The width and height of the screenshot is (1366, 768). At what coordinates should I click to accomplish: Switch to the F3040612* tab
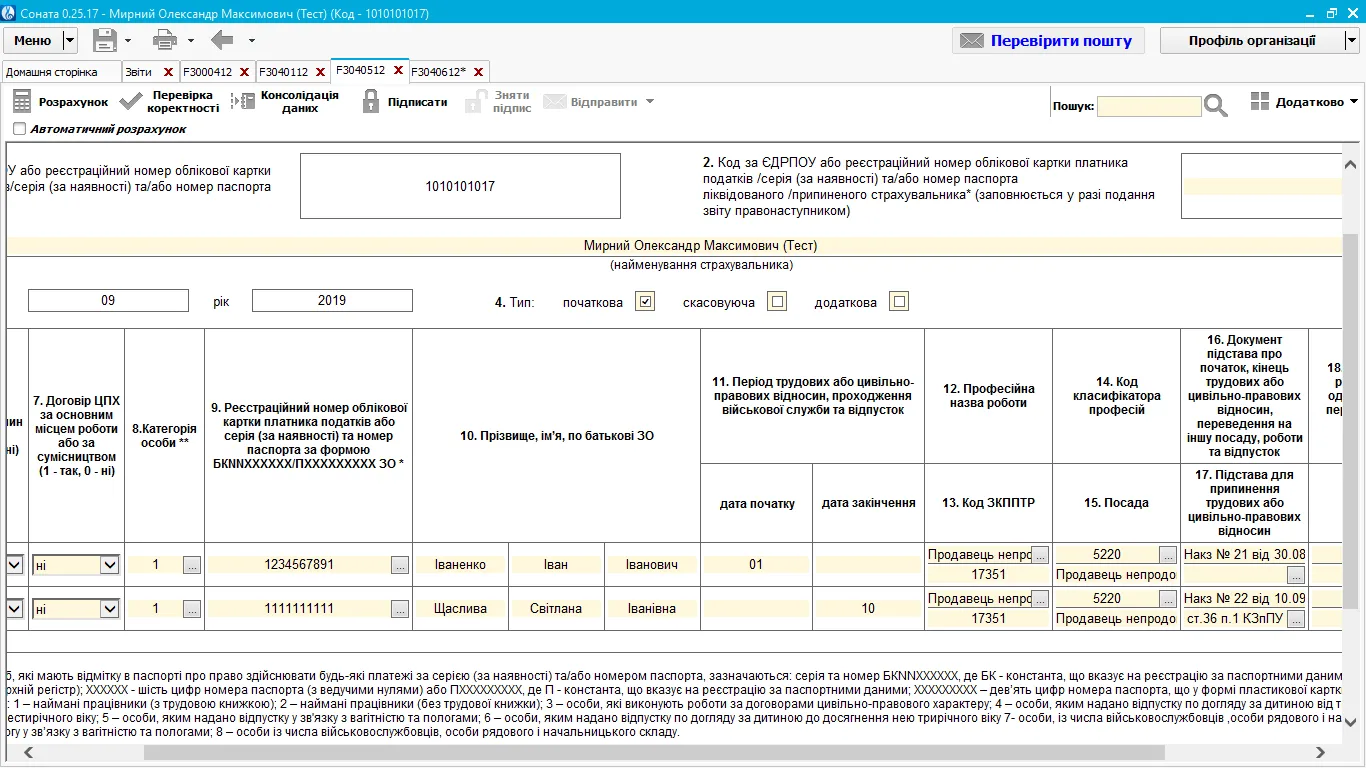pos(439,72)
